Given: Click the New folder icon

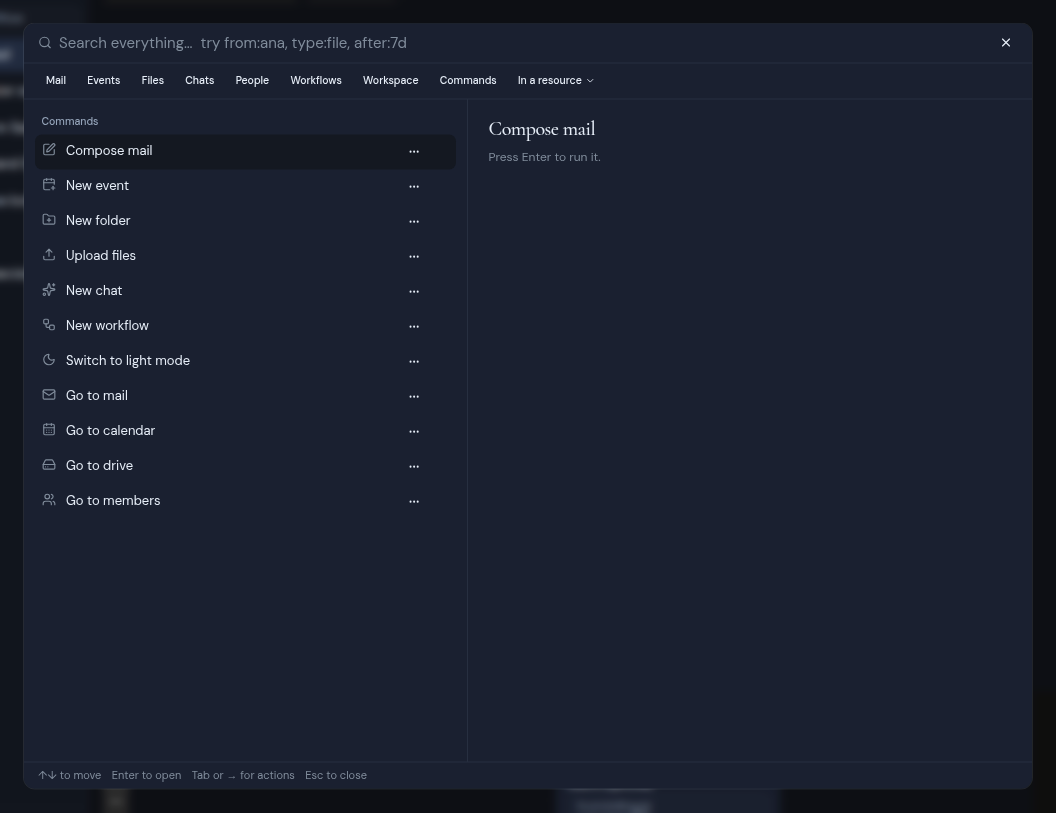Looking at the screenshot, I should pyautogui.click(x=48, y=220).
